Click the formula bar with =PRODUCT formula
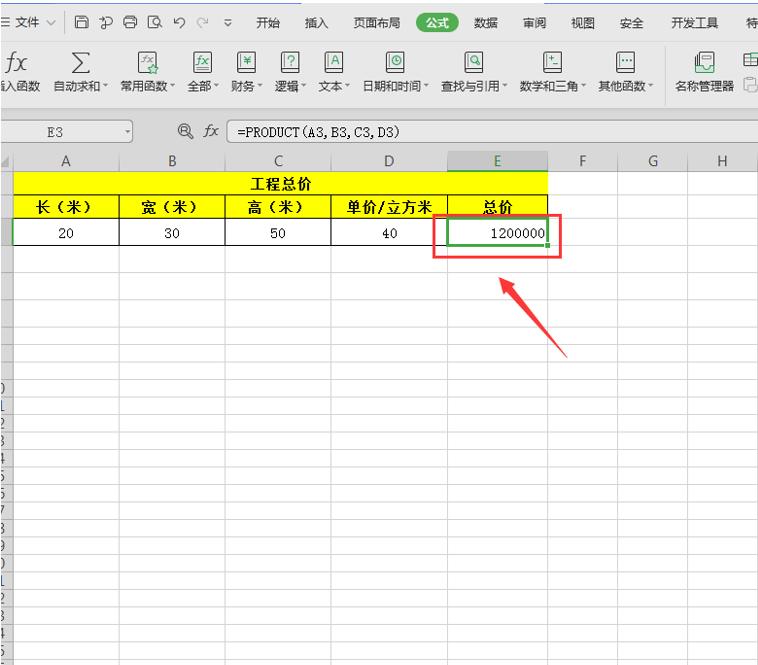The height and width of the screenshot is (665, 758). [492, 132]
